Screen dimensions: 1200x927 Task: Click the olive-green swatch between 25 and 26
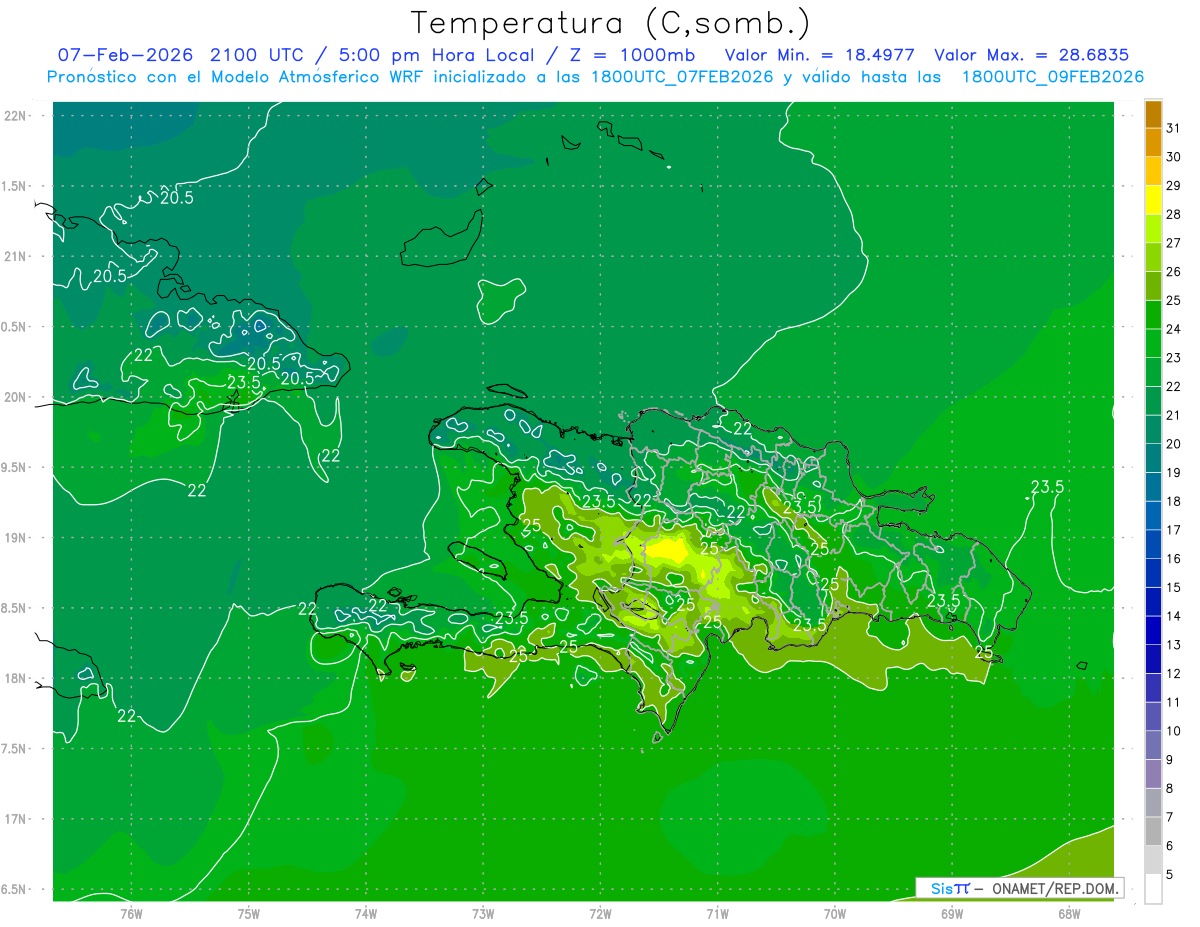1153,286
